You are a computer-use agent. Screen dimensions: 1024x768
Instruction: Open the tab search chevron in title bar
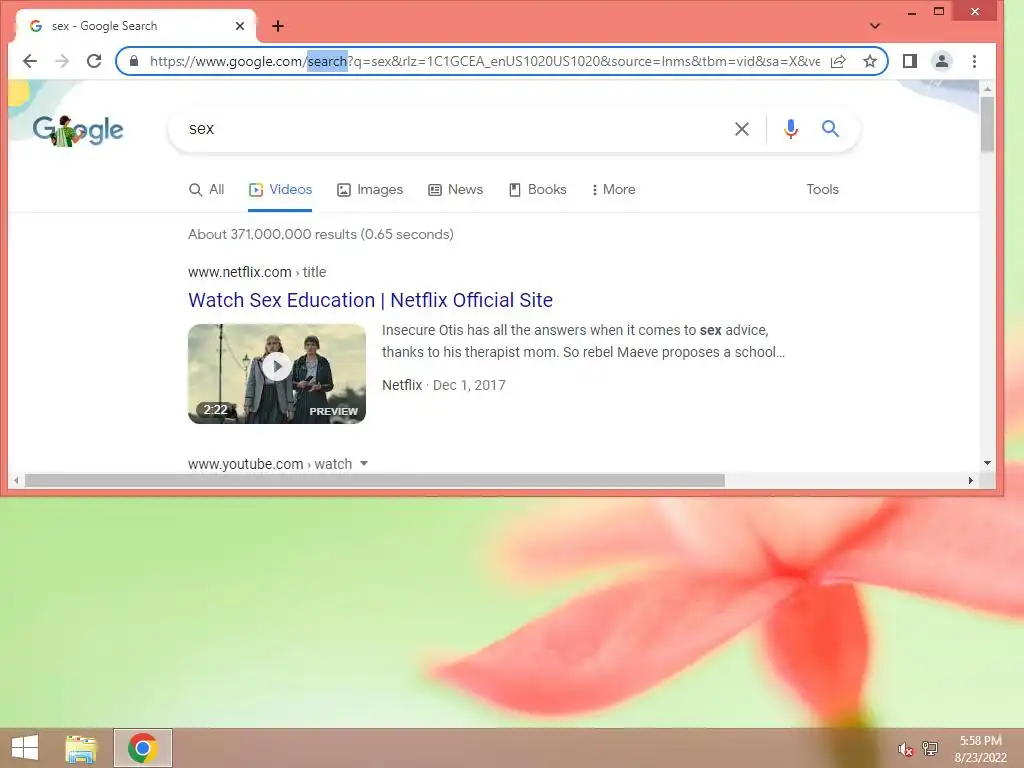click(875, 26)
